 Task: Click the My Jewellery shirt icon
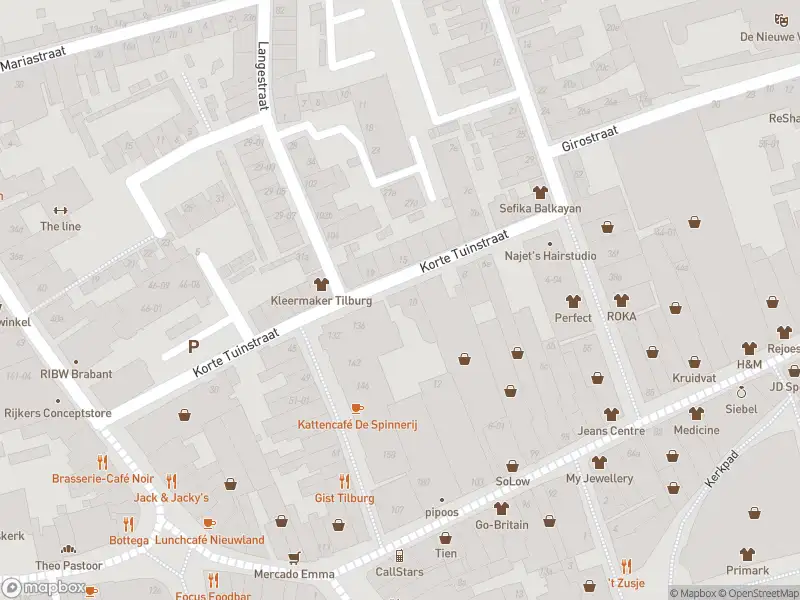click(x=599, y=462)
